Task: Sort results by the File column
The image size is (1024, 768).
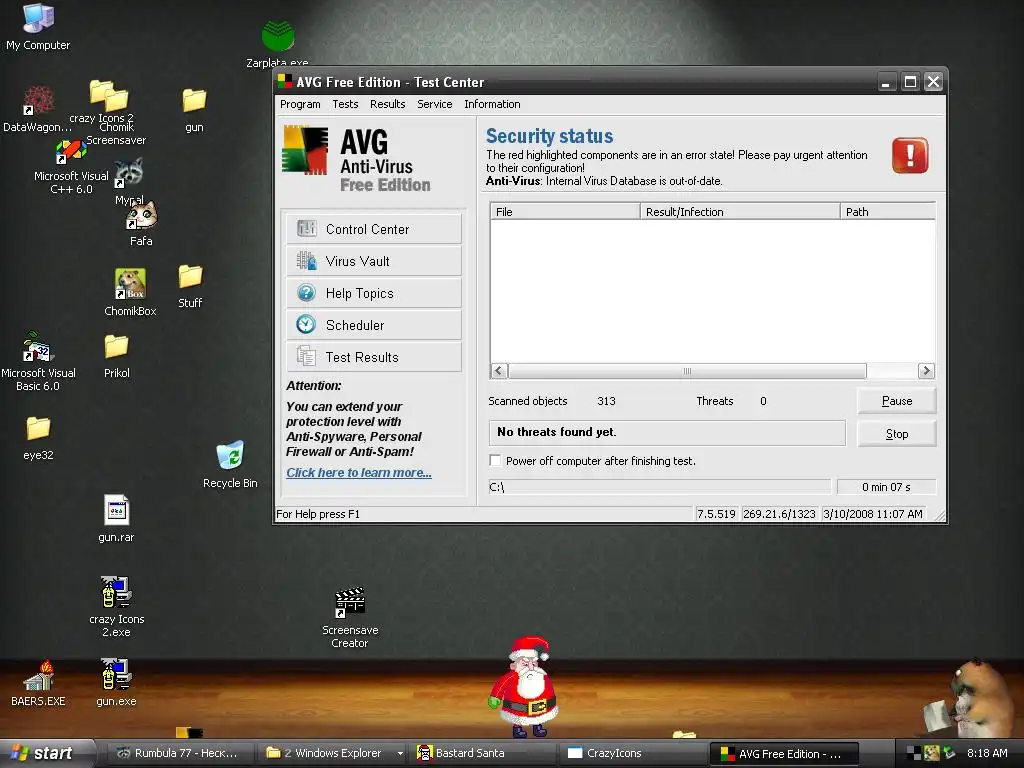Action: point(565,212)
